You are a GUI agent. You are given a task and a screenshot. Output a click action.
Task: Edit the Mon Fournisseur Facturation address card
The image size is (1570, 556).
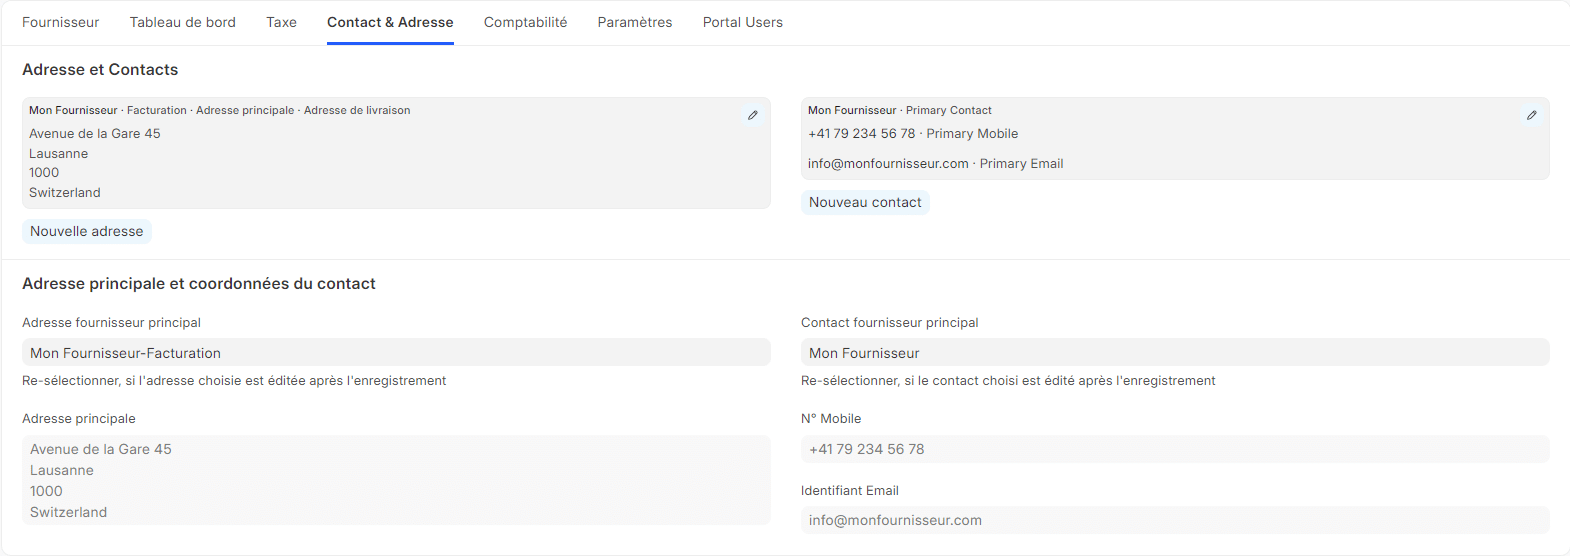click(x=753, y=115)
